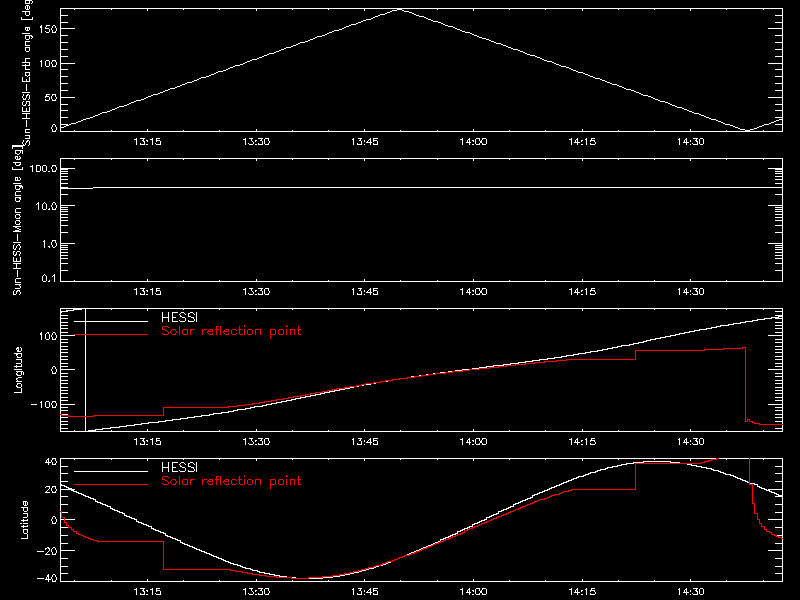Select Solar reflection point label in Longitude plot
This screenshot has height=600, width=800.
click(231, 331)
